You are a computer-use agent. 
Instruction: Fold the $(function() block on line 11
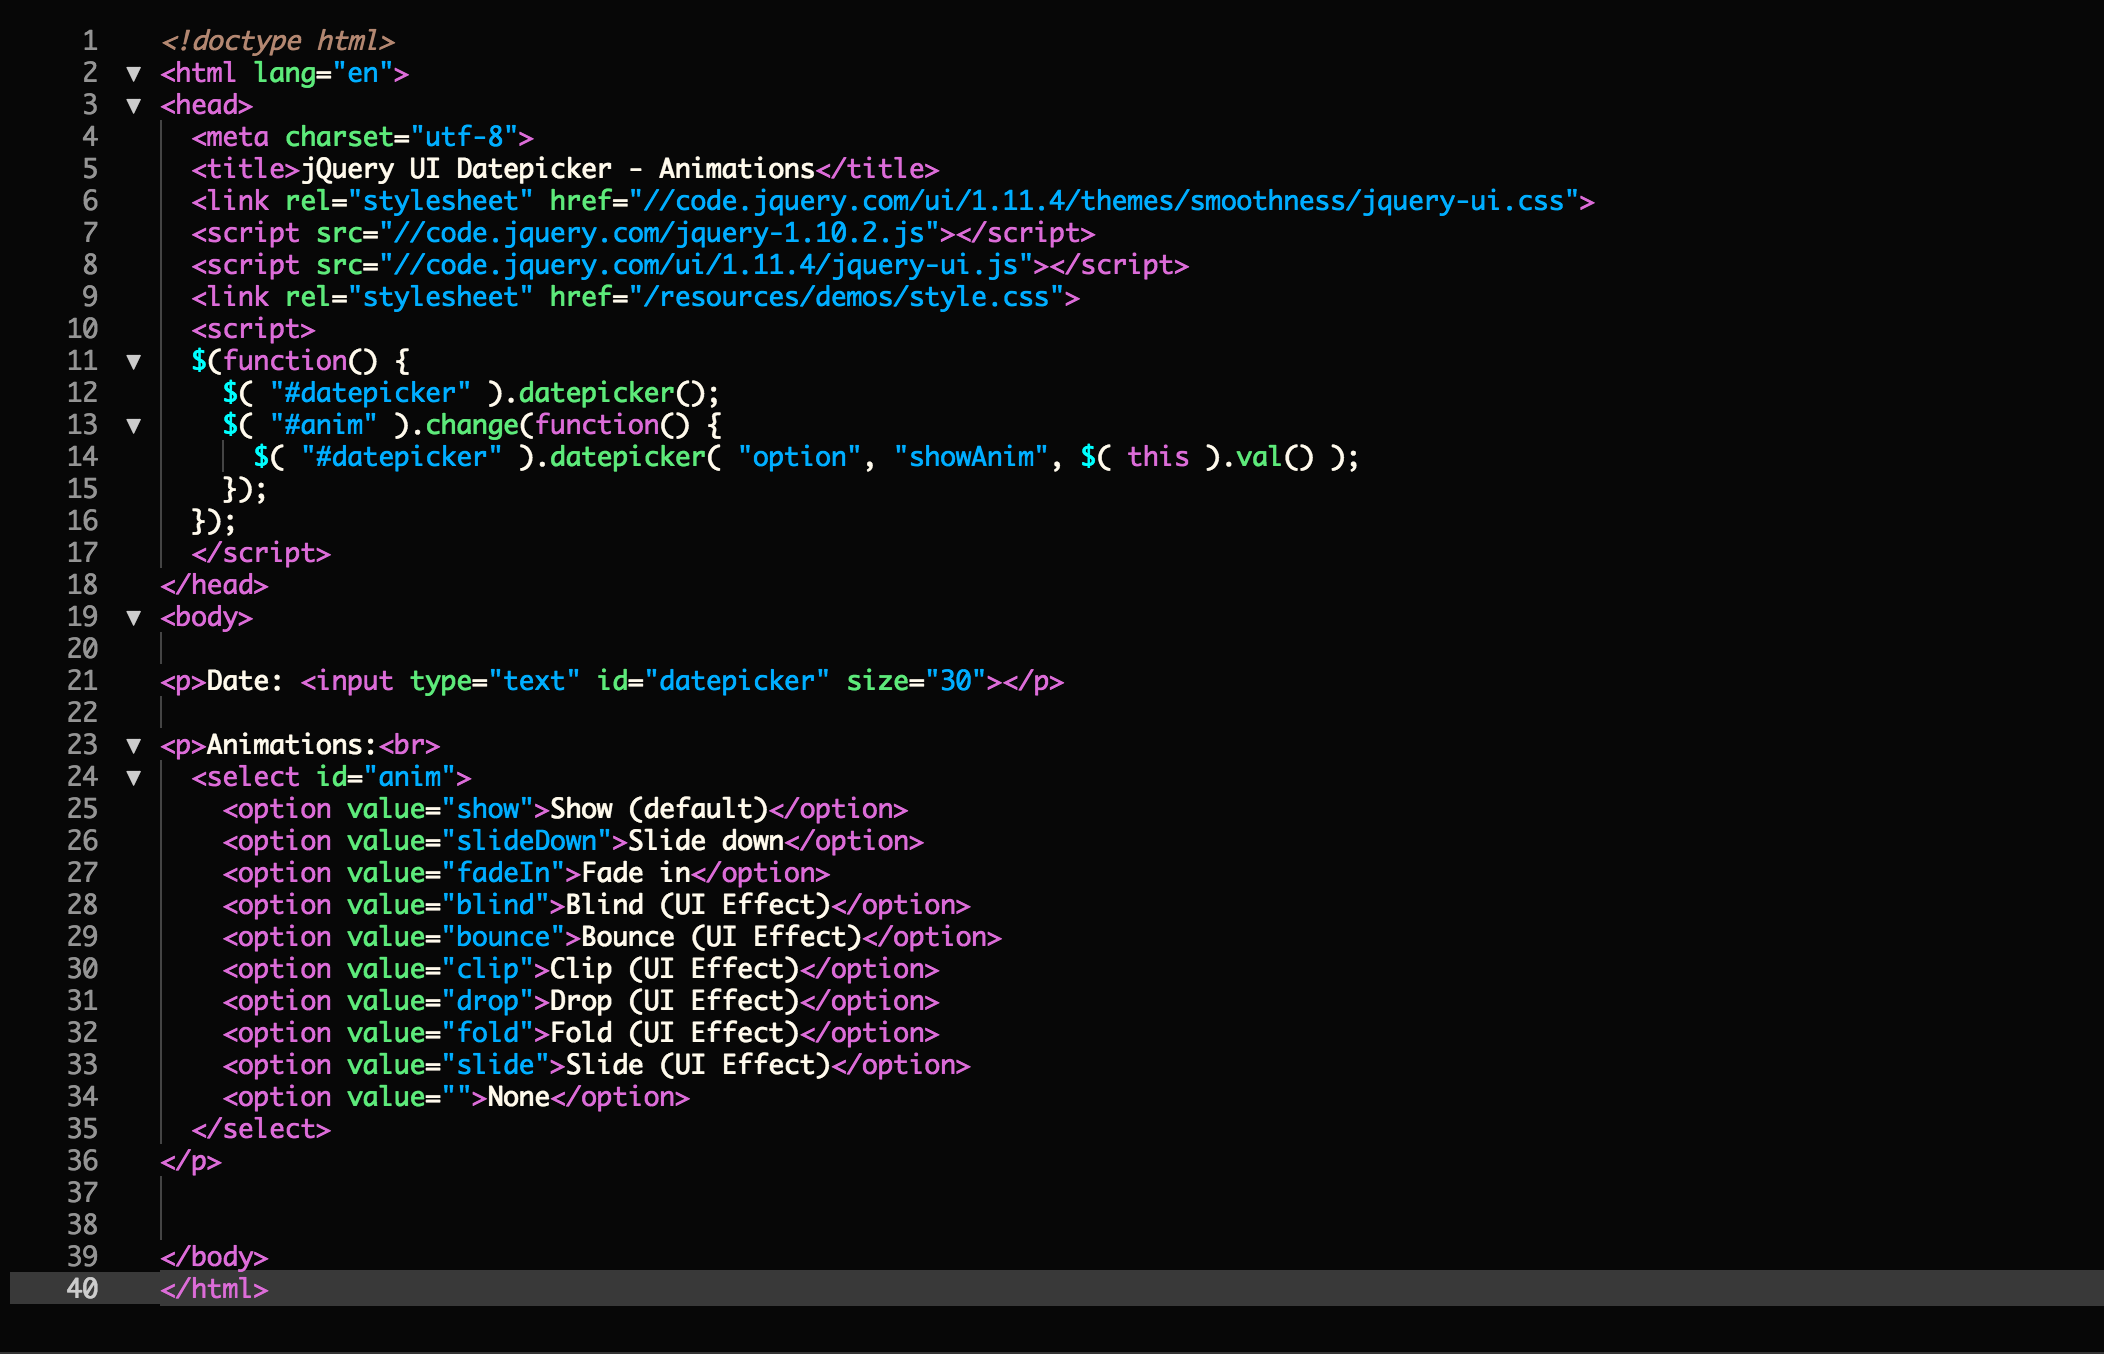point(133,361)
